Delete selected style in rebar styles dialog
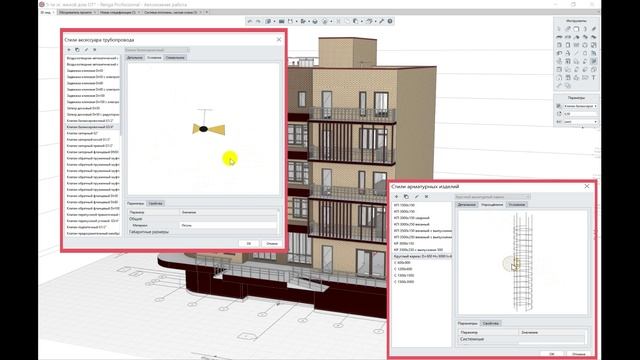Screen dimensions: 640x360 tap(427, 196)
